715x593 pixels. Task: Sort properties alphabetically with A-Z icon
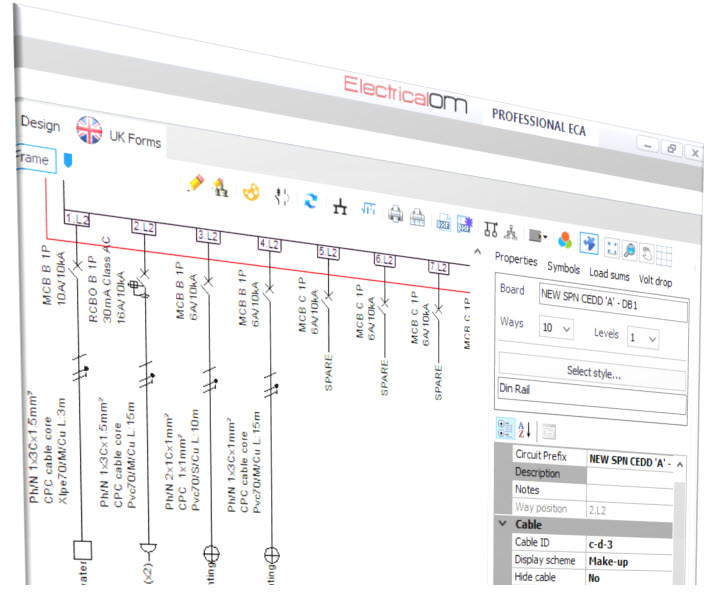(x=524, y=430)
